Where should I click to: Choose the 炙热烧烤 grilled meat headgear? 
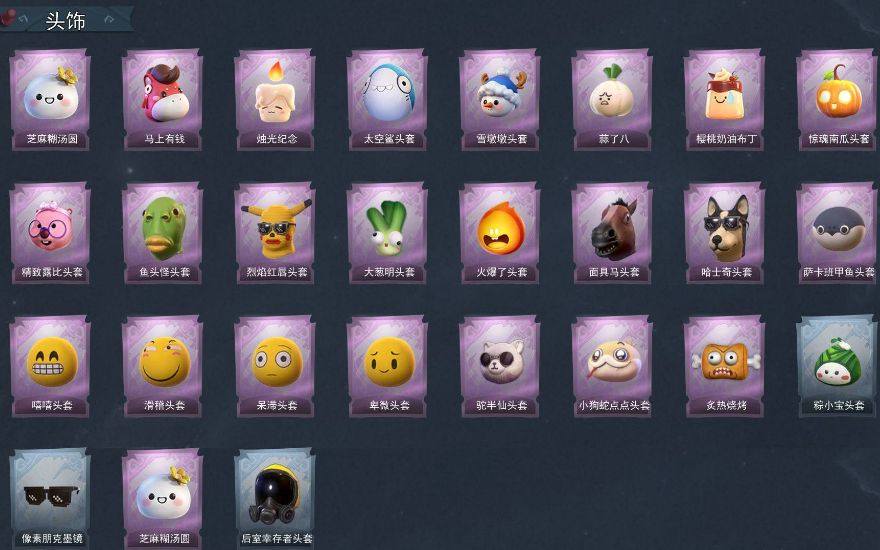pyautogui.click(x=724, y=366)
